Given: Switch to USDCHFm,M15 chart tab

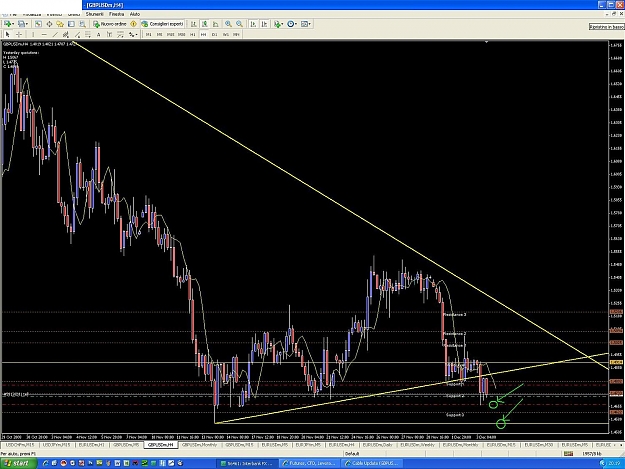Looking at the screenshot, I should pos(20,444).
